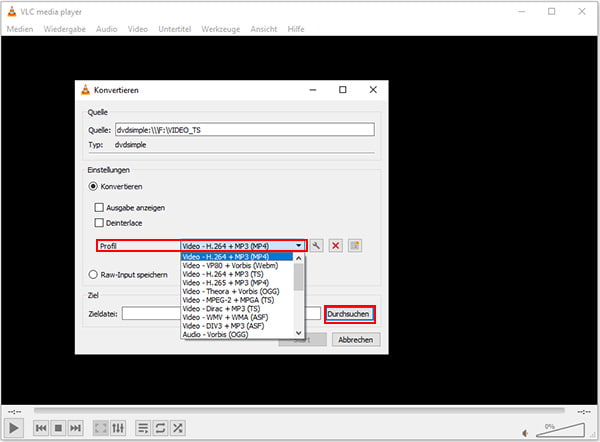The height and width of the screenshot is (442, 600).
Task: Choose Video - Dirac + MP3 (TS) profile
Action: click(237, 308)
